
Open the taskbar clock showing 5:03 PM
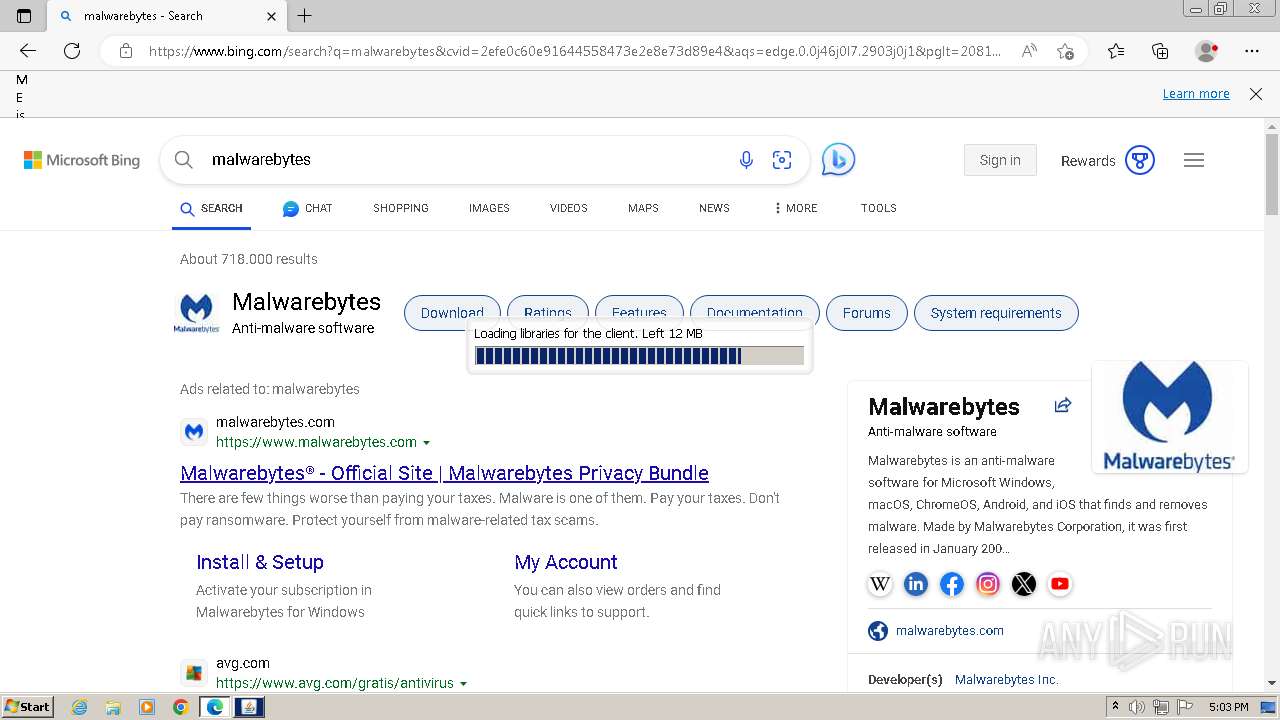tap(1229, 707)
